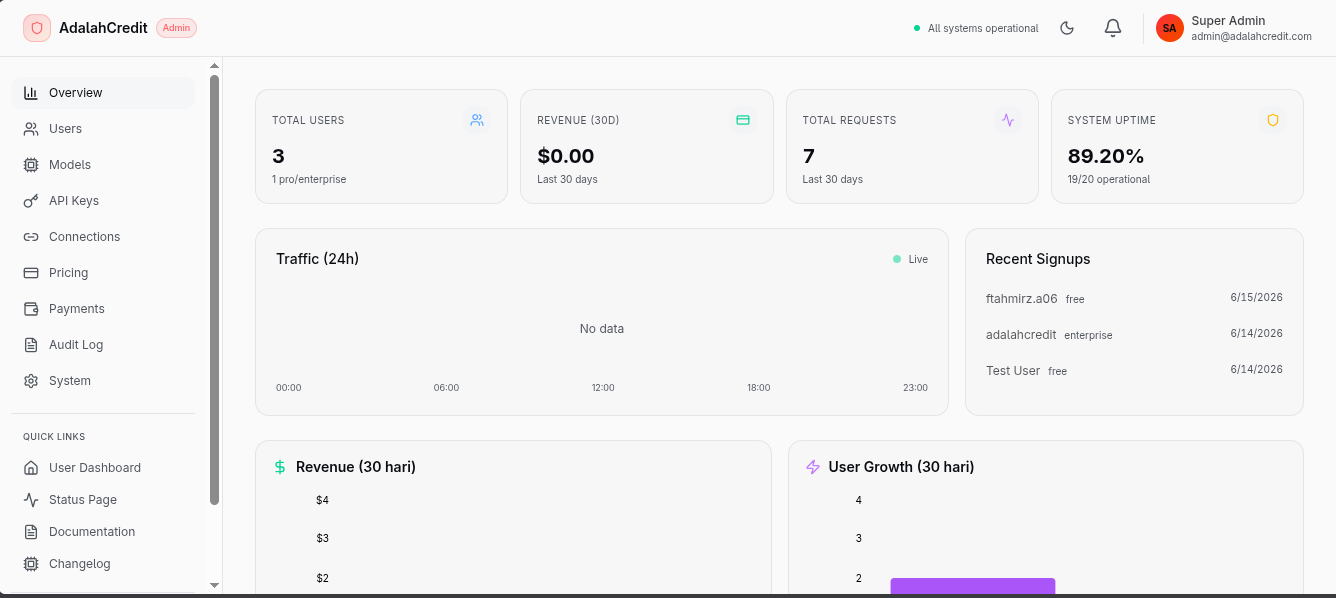The width and height of the screenshot is (1336, 598).
Task: Click the Users people icon in sidebar
Action: pyautogui.click(x=31, y=129)
